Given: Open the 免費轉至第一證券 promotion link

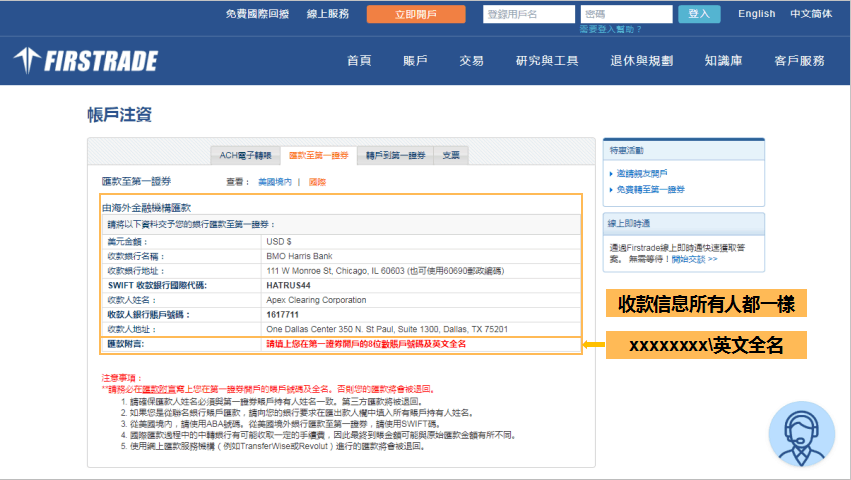Looking at the screenshot, I should click(x=650, y=190).
